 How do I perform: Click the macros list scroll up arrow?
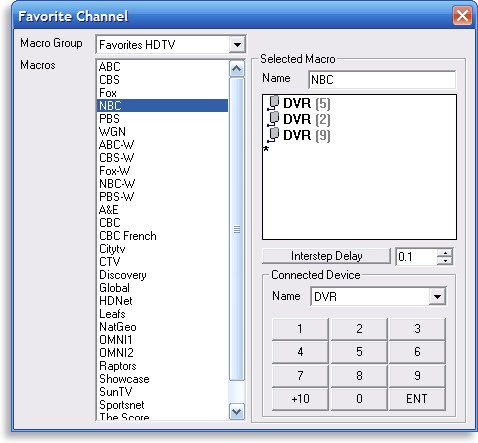(237, 69)
